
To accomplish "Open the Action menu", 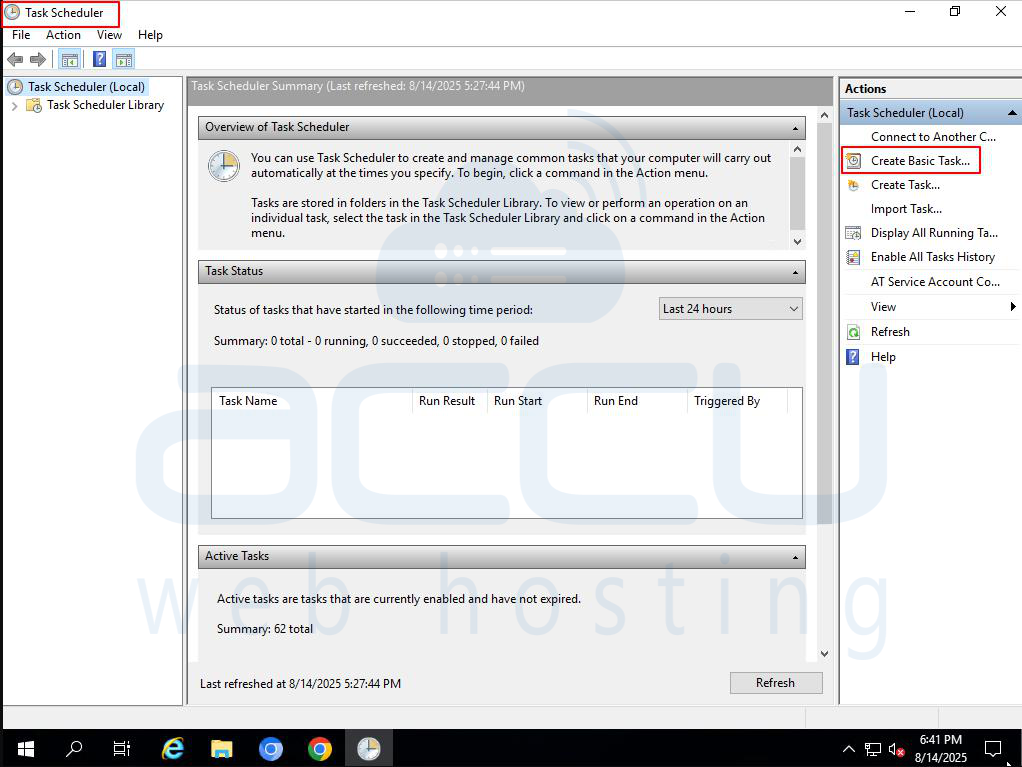I will pos(63,34).
